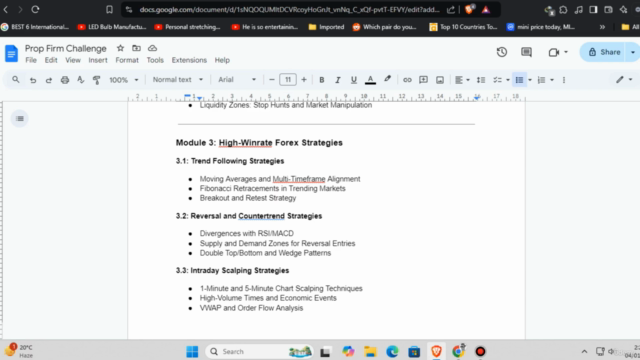The width and height of the screenshot is (640, 360).
Task: Click the taskbar Search box
Action: (260, 351)
